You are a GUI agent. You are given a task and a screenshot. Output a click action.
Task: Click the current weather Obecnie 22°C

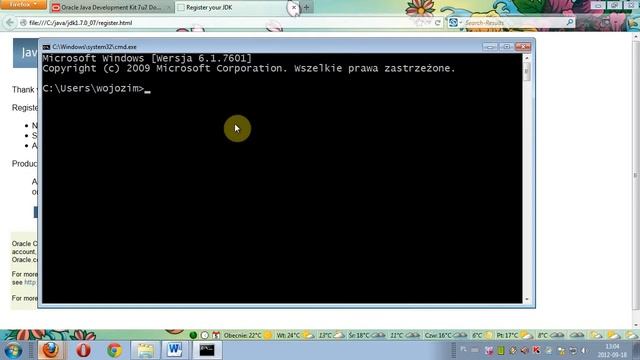click(x=247, y=336)
